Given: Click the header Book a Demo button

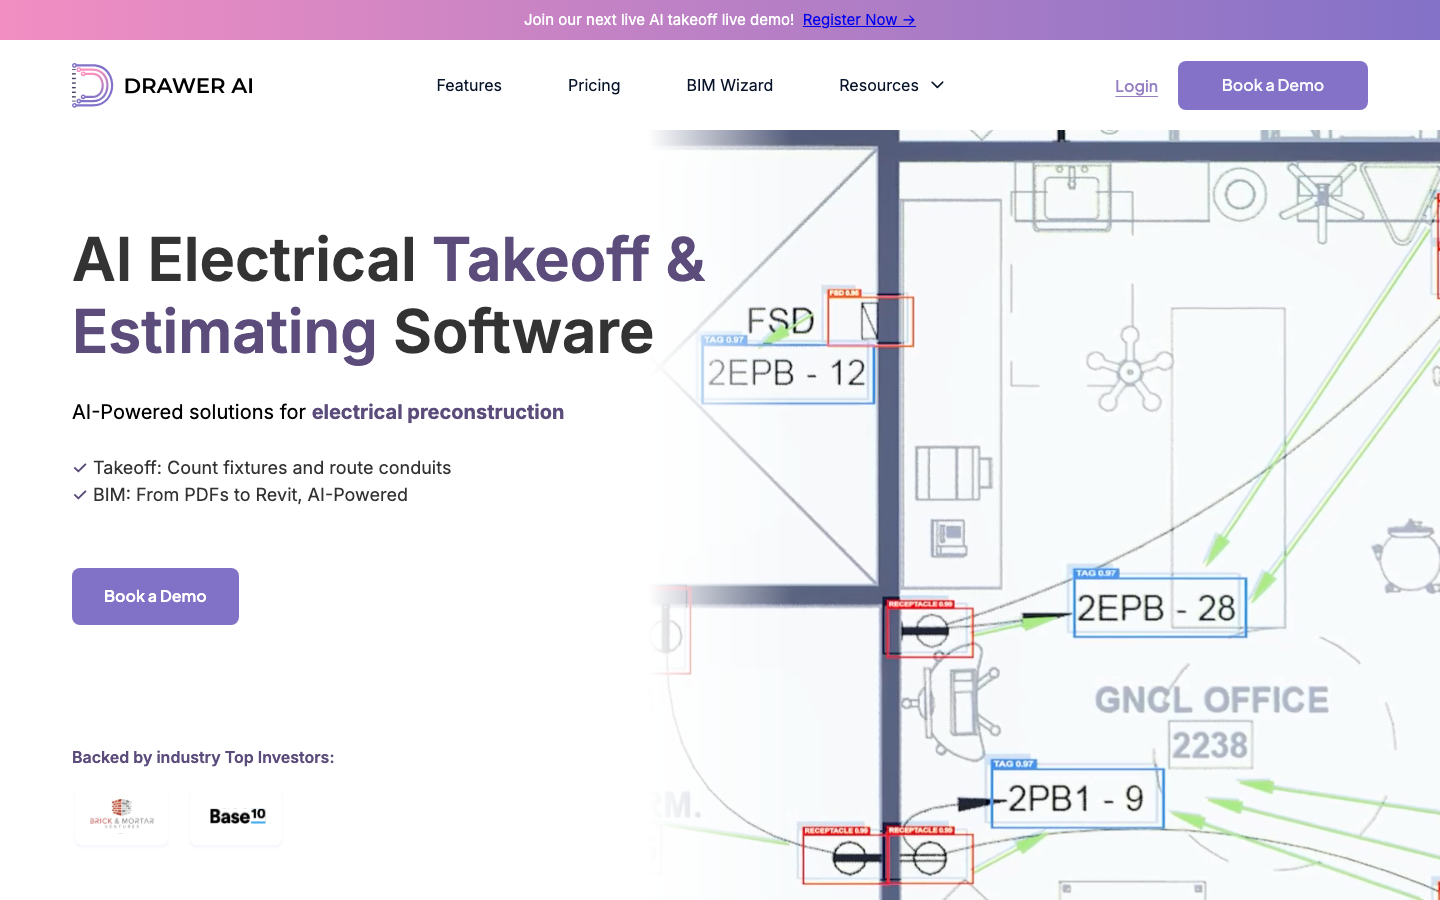Looking at the screenshot, I should click(1272, 85).
